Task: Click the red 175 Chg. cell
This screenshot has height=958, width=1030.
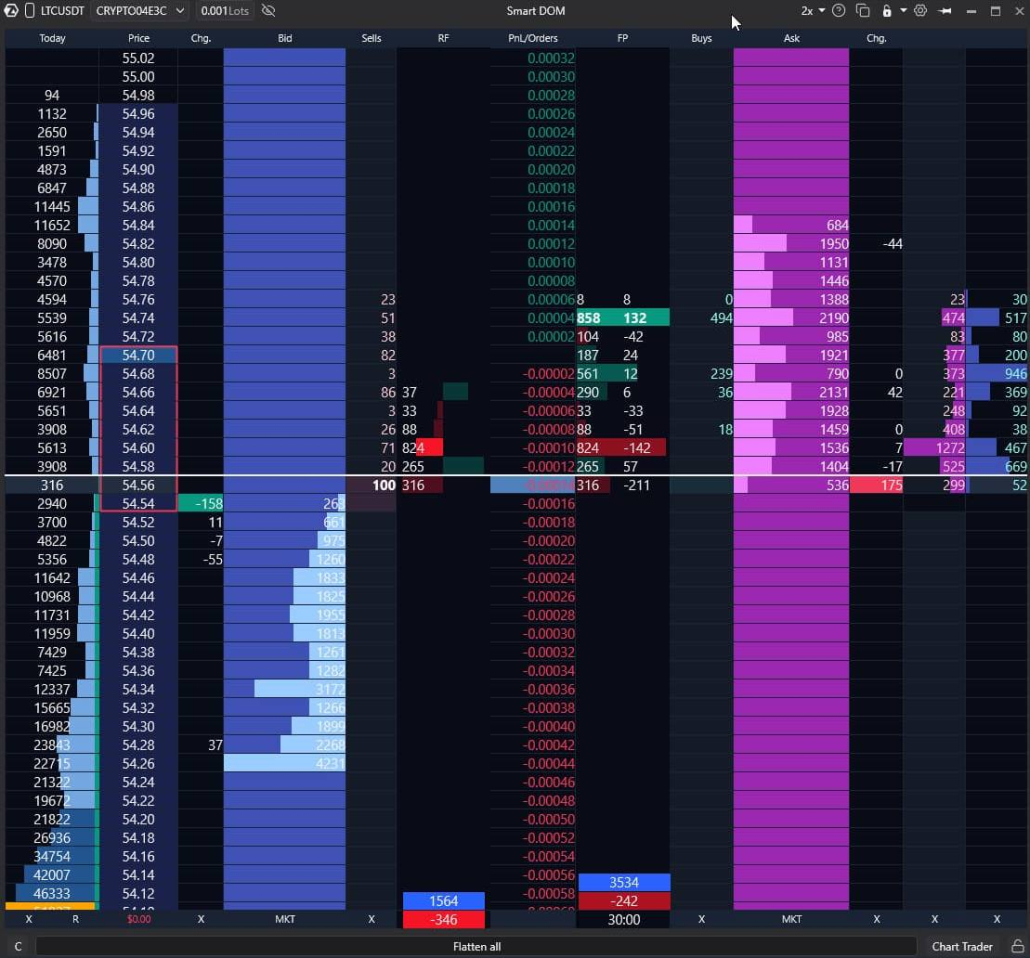Action: pyautogui.click(x=876, y=486)
